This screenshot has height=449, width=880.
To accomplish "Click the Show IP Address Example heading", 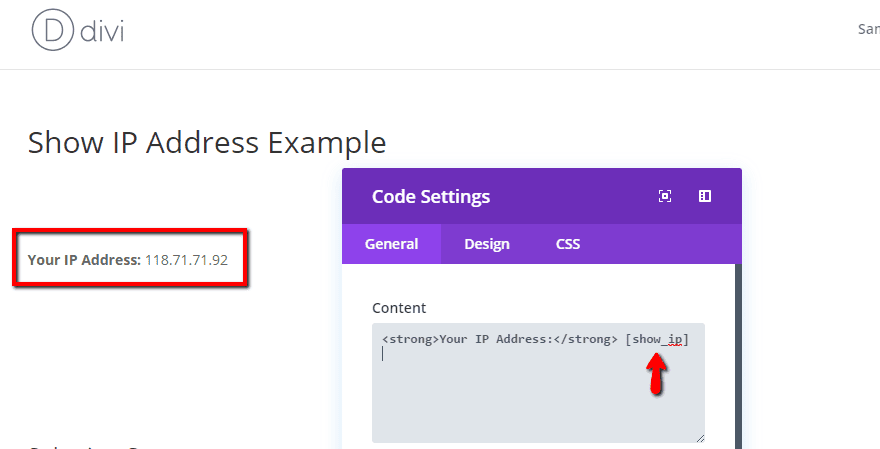I will coord(207,142).
